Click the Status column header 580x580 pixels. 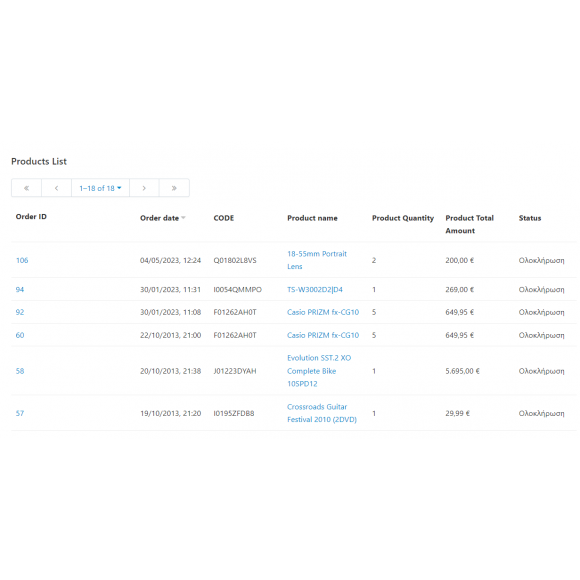click(530, 218)
